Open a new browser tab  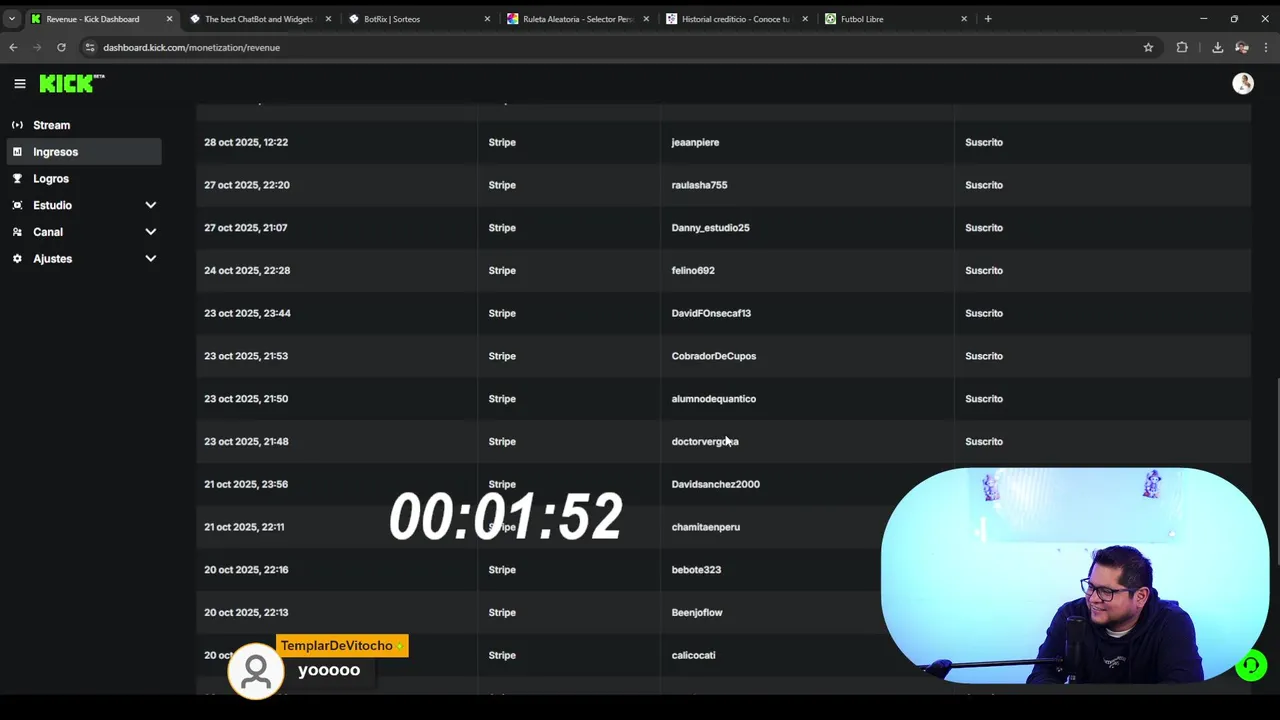tap(988, 19)
